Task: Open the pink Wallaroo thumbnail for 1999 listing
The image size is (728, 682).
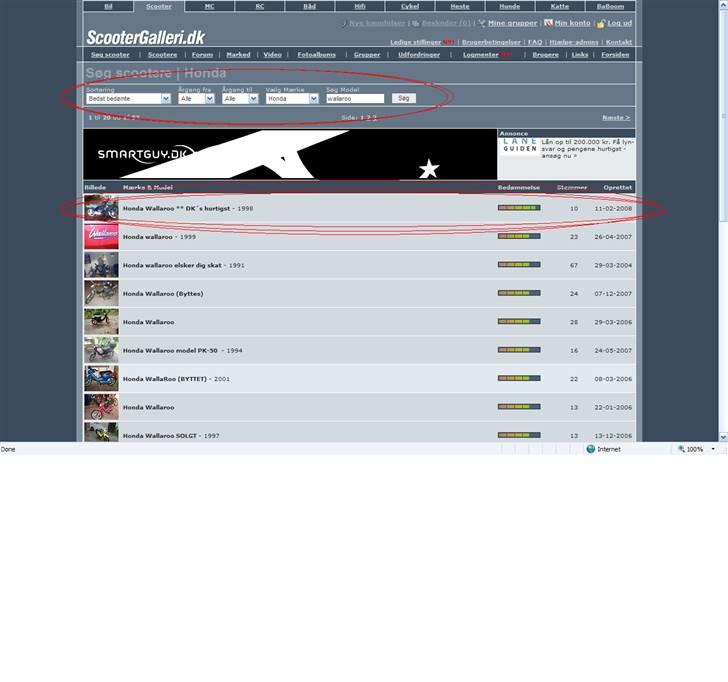Action: point(101,236)
